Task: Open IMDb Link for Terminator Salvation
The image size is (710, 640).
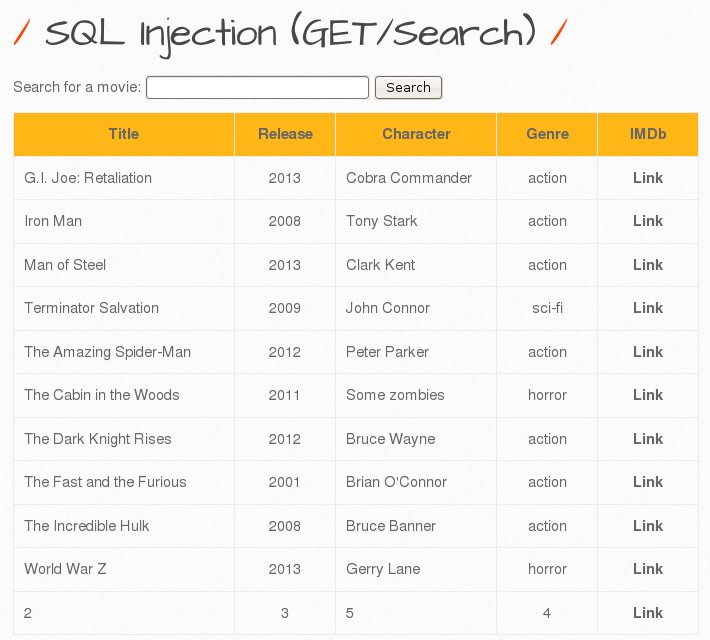Action: [648, 308]
